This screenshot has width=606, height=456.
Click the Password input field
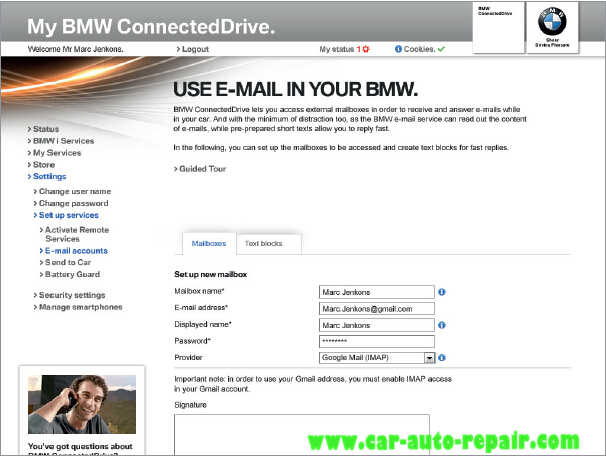[x=377, y=342]
